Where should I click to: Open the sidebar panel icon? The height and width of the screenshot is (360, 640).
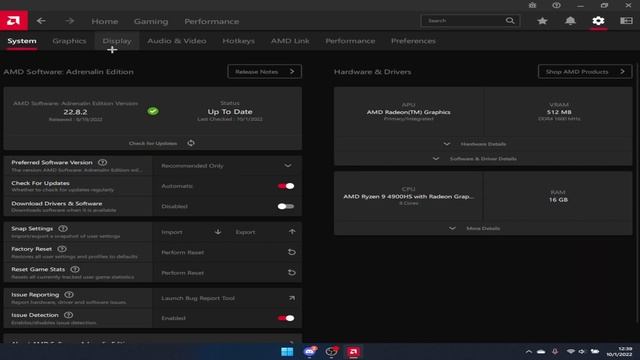pyautogui.click(x=626, y=20)
